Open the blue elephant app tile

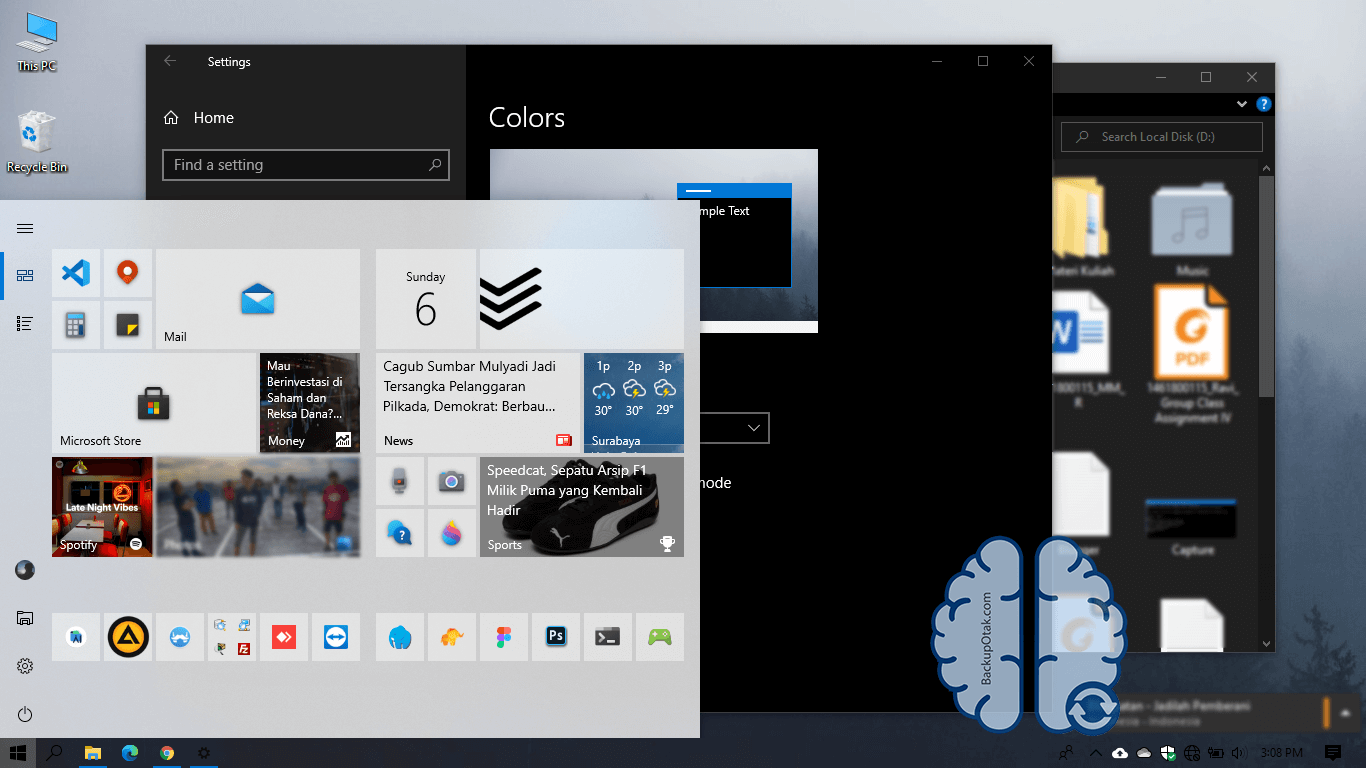tap(400, 637)
